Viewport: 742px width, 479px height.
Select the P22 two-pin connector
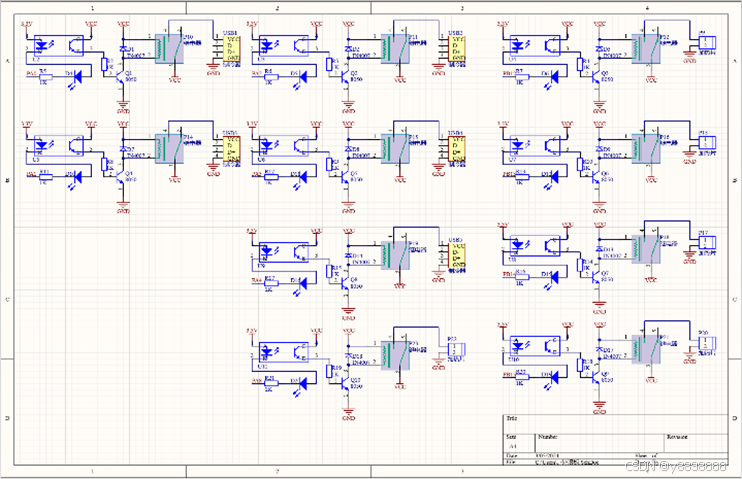pos(457,349)
